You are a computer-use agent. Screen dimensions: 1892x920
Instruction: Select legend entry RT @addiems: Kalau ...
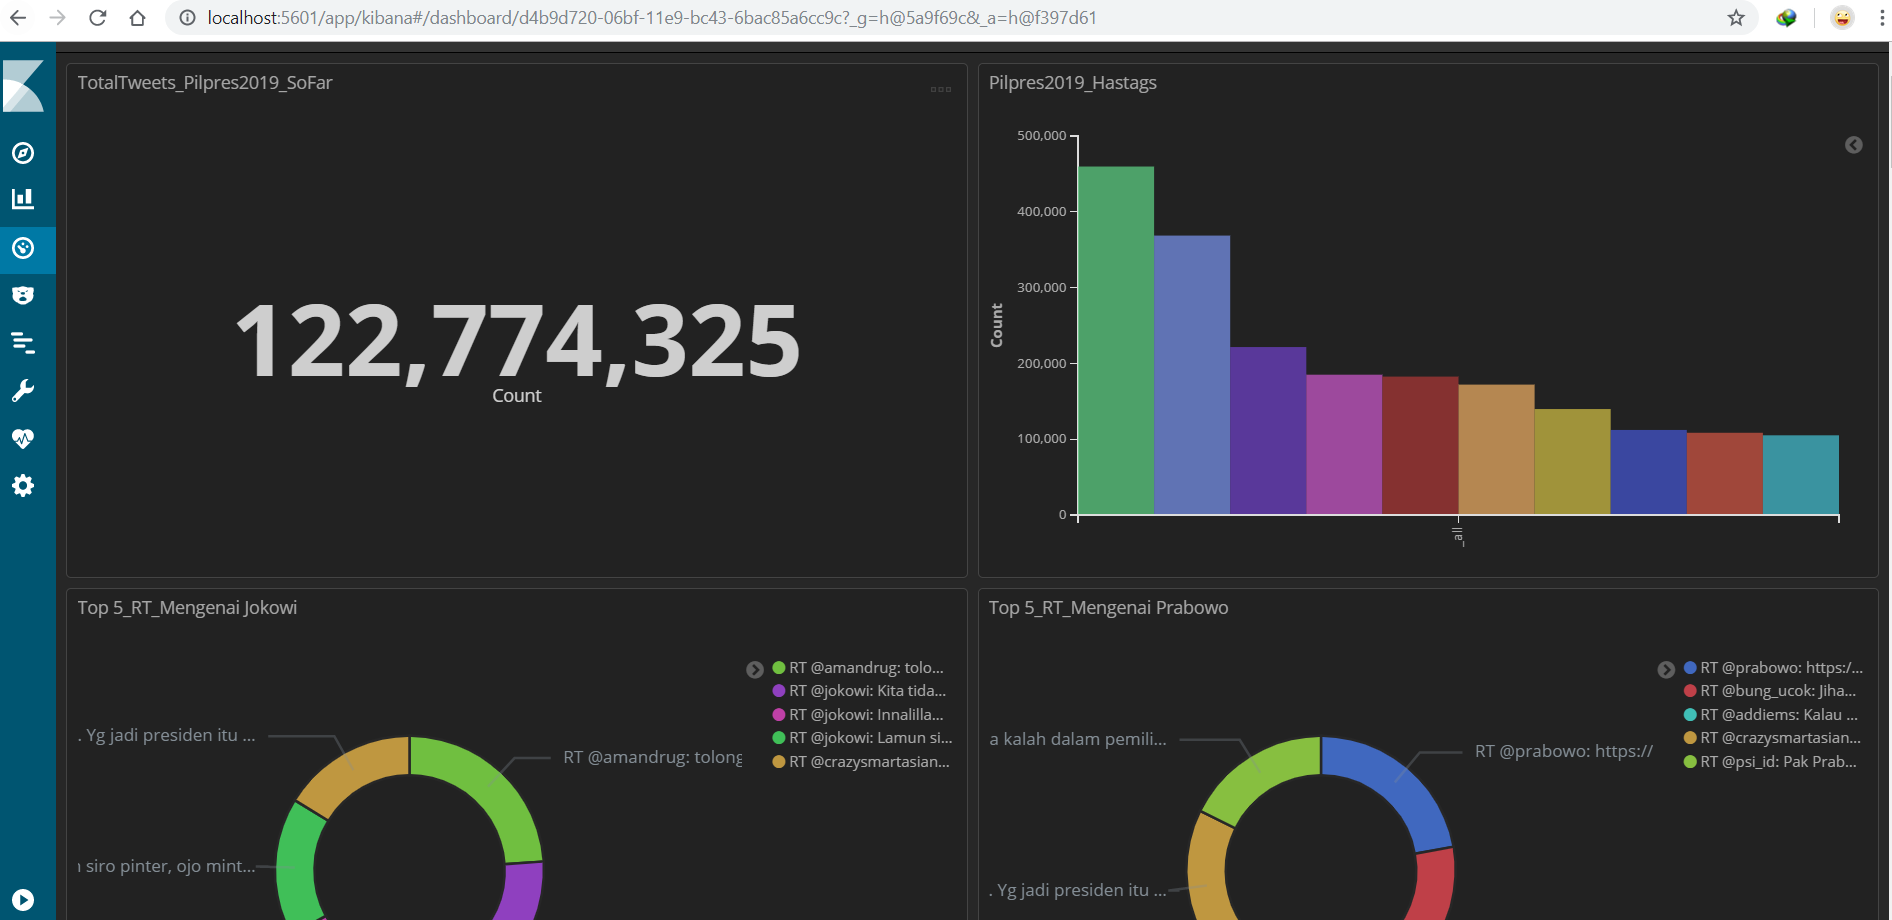click(x=1779, y=715)
